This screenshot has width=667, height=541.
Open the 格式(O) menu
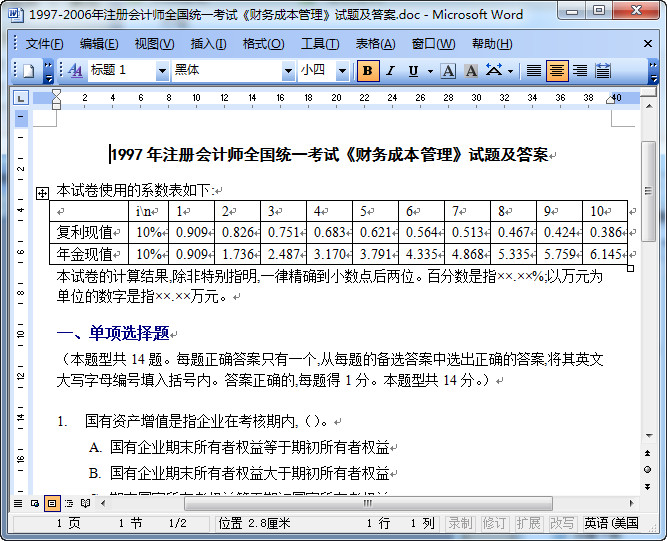coord(263,44)
